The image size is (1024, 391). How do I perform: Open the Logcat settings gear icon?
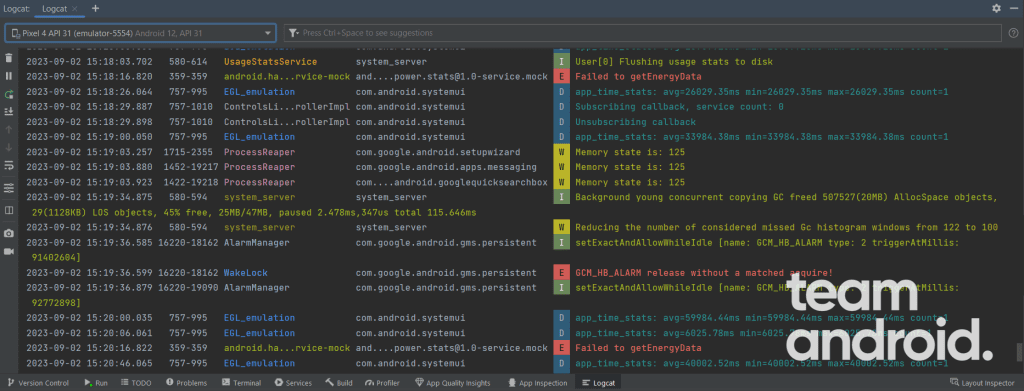click(996, 8)
